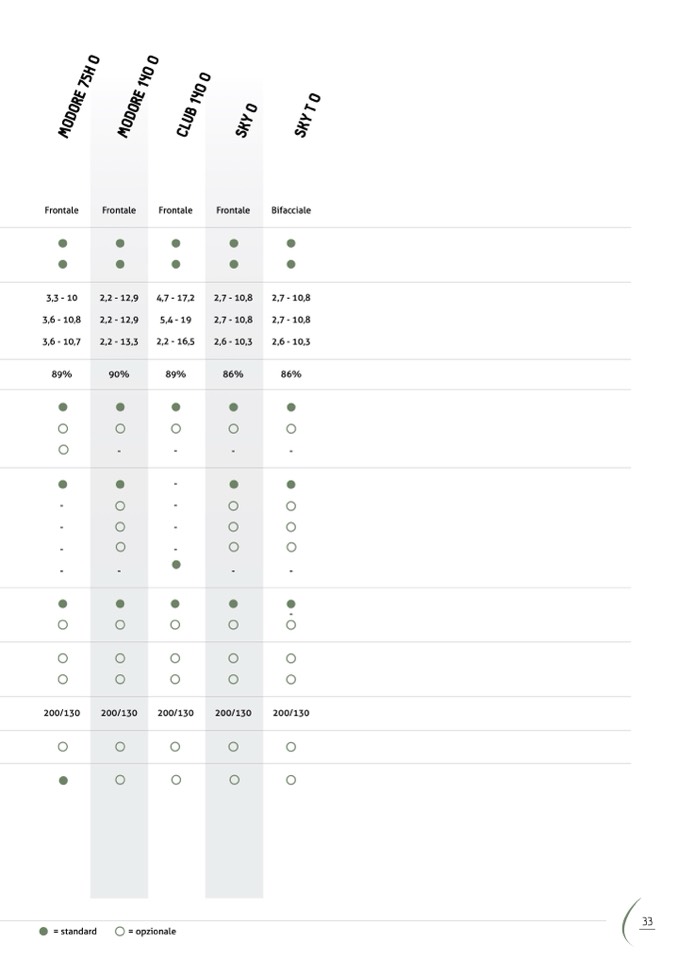This screenshot has height=959, width=678.
Task: Click the 90% efficiency value
Action: click(119, 374)
